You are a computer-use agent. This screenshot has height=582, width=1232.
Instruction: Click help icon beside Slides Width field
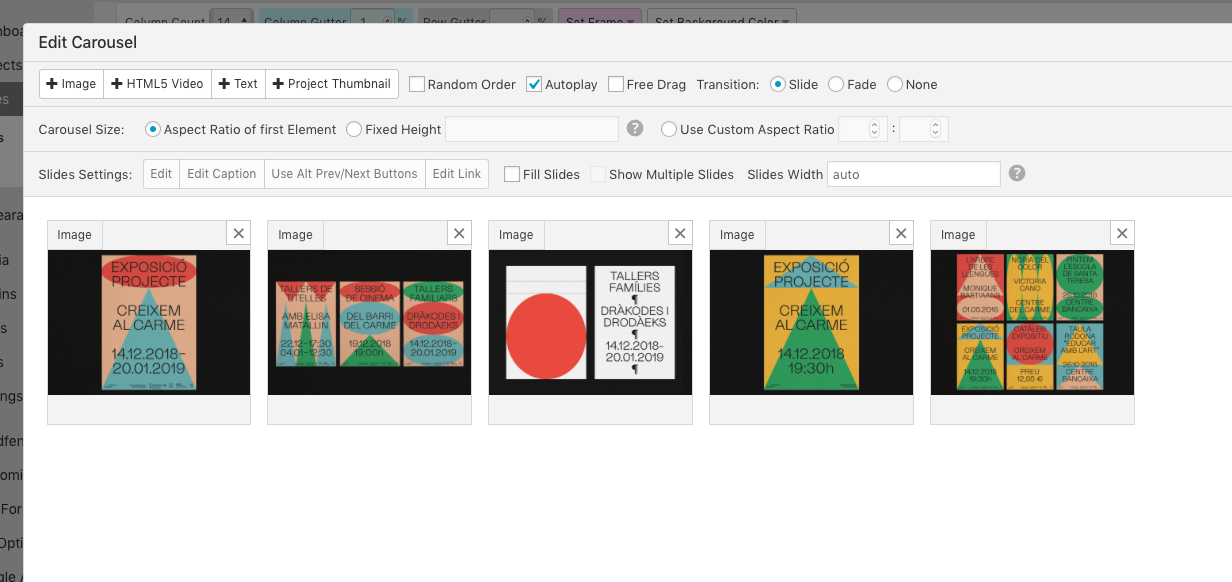pos(1017,174)
